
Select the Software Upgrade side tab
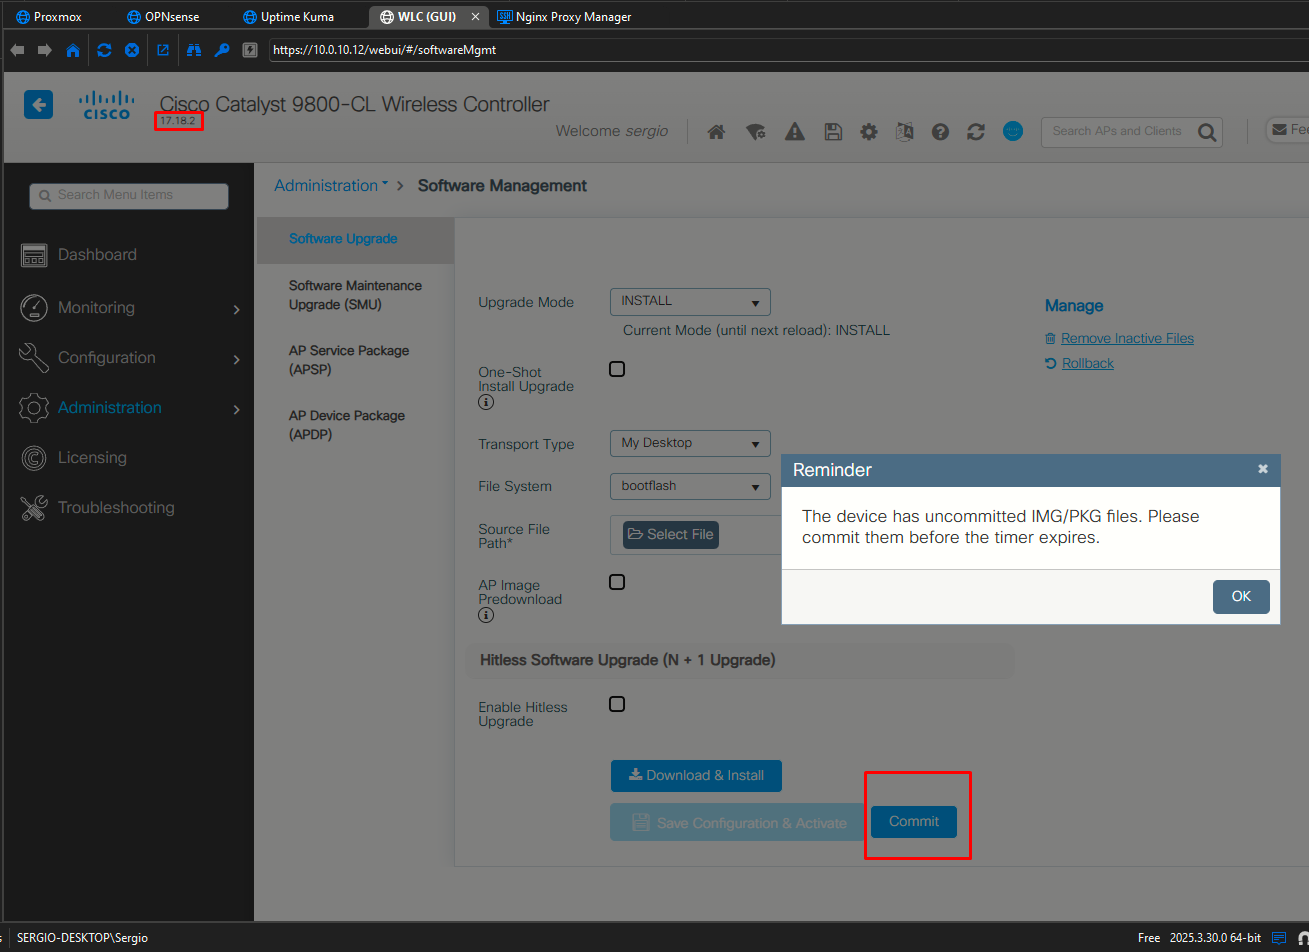[x=356, y=239]
